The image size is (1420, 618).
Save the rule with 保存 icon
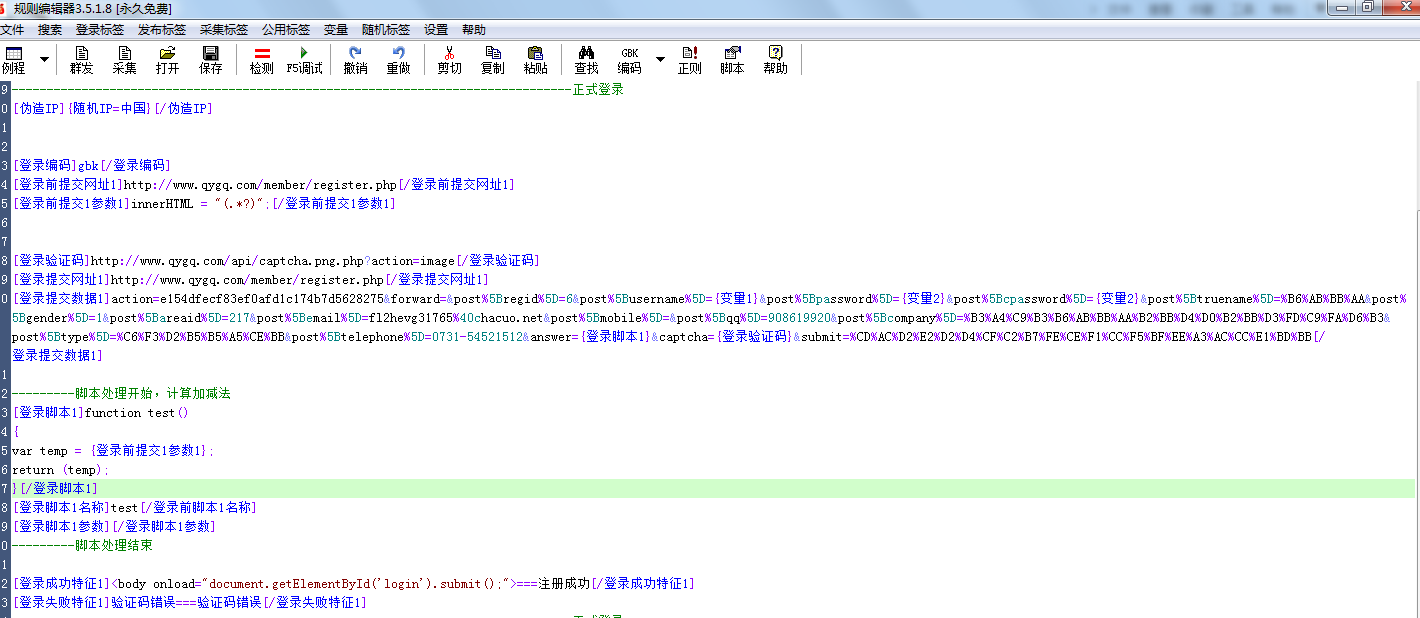pos(210,59)
